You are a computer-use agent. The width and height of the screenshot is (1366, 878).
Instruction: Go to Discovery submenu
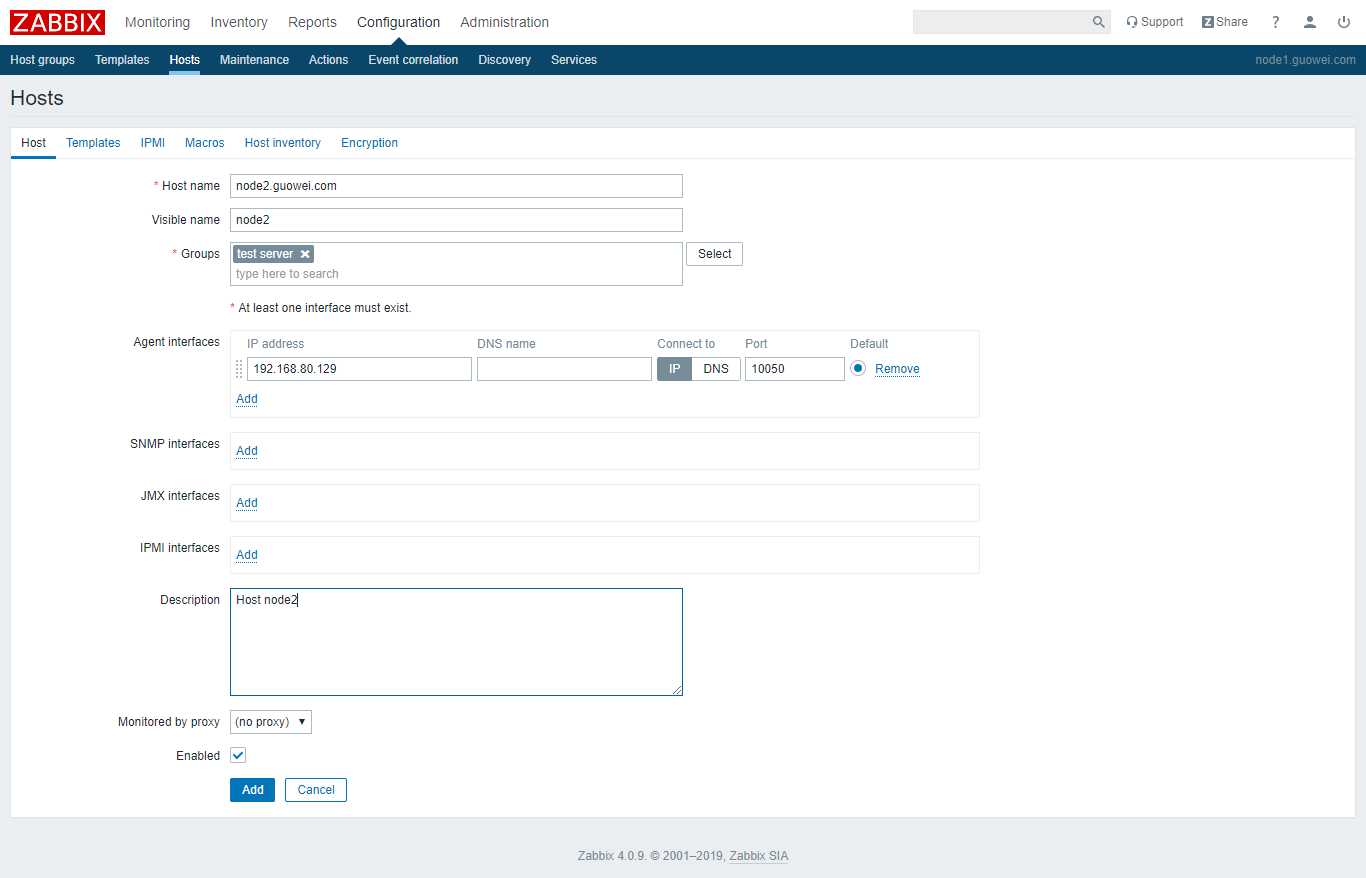tap(504, 60)
